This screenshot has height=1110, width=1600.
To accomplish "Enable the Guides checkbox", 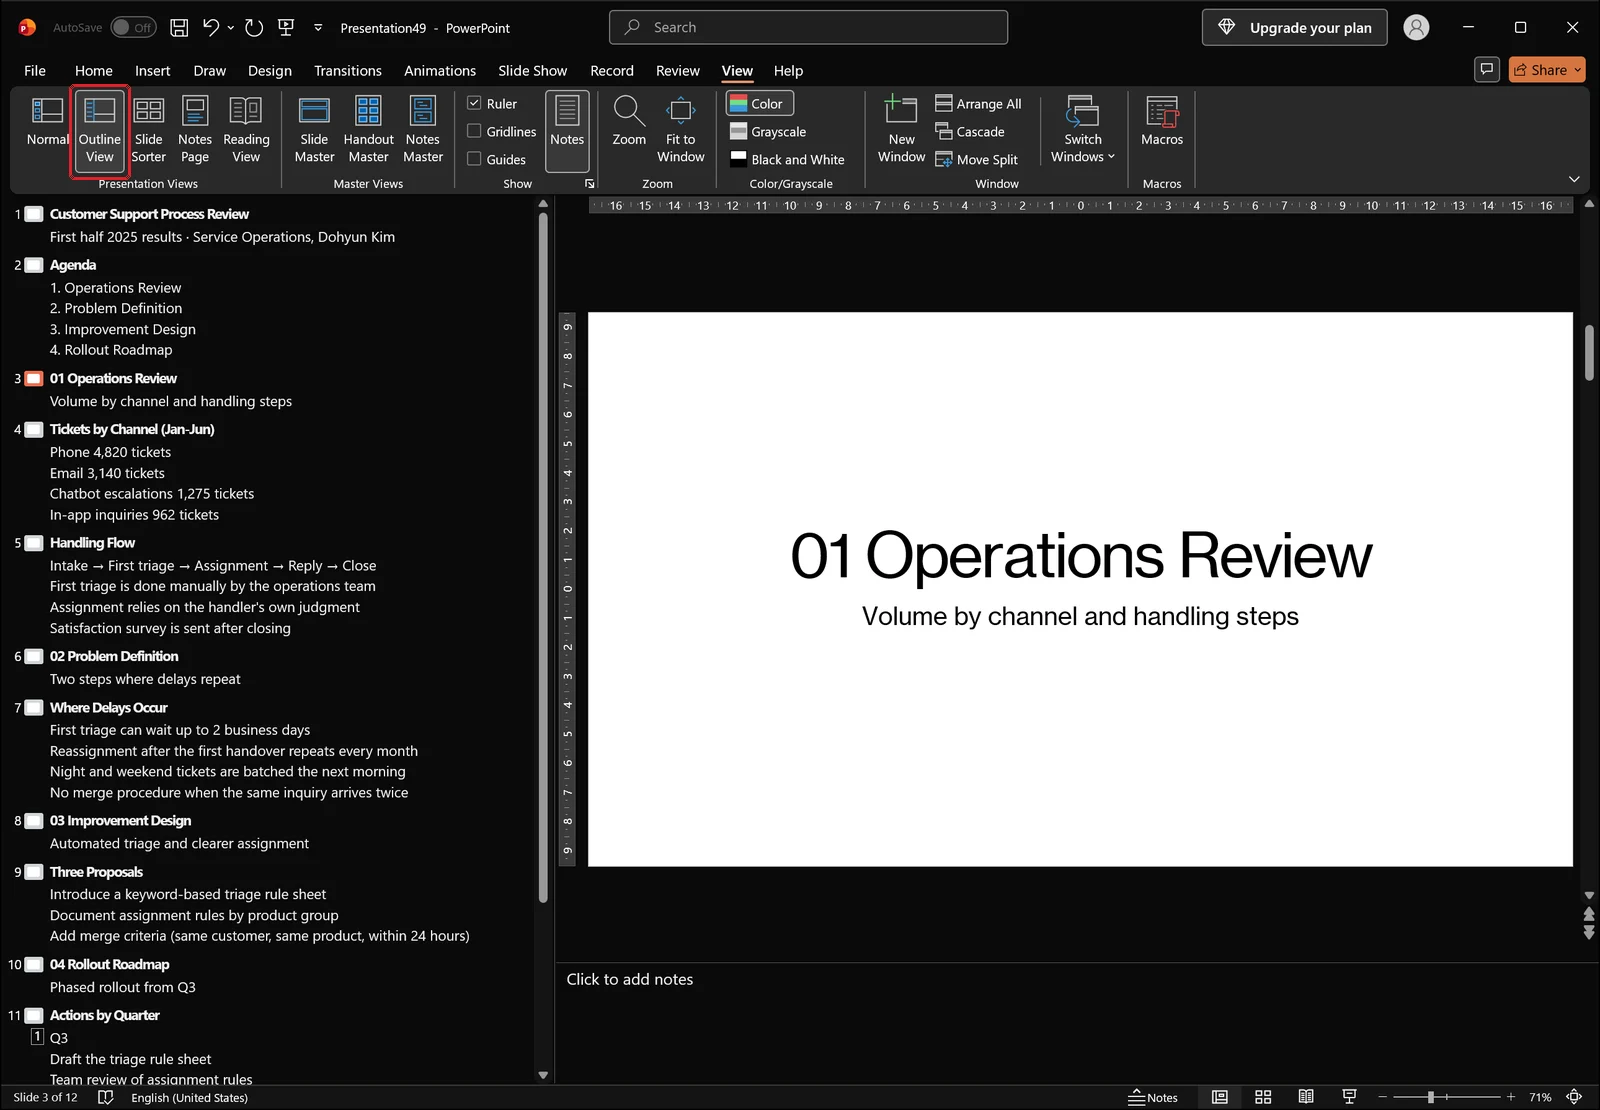I will coord(475,159).
